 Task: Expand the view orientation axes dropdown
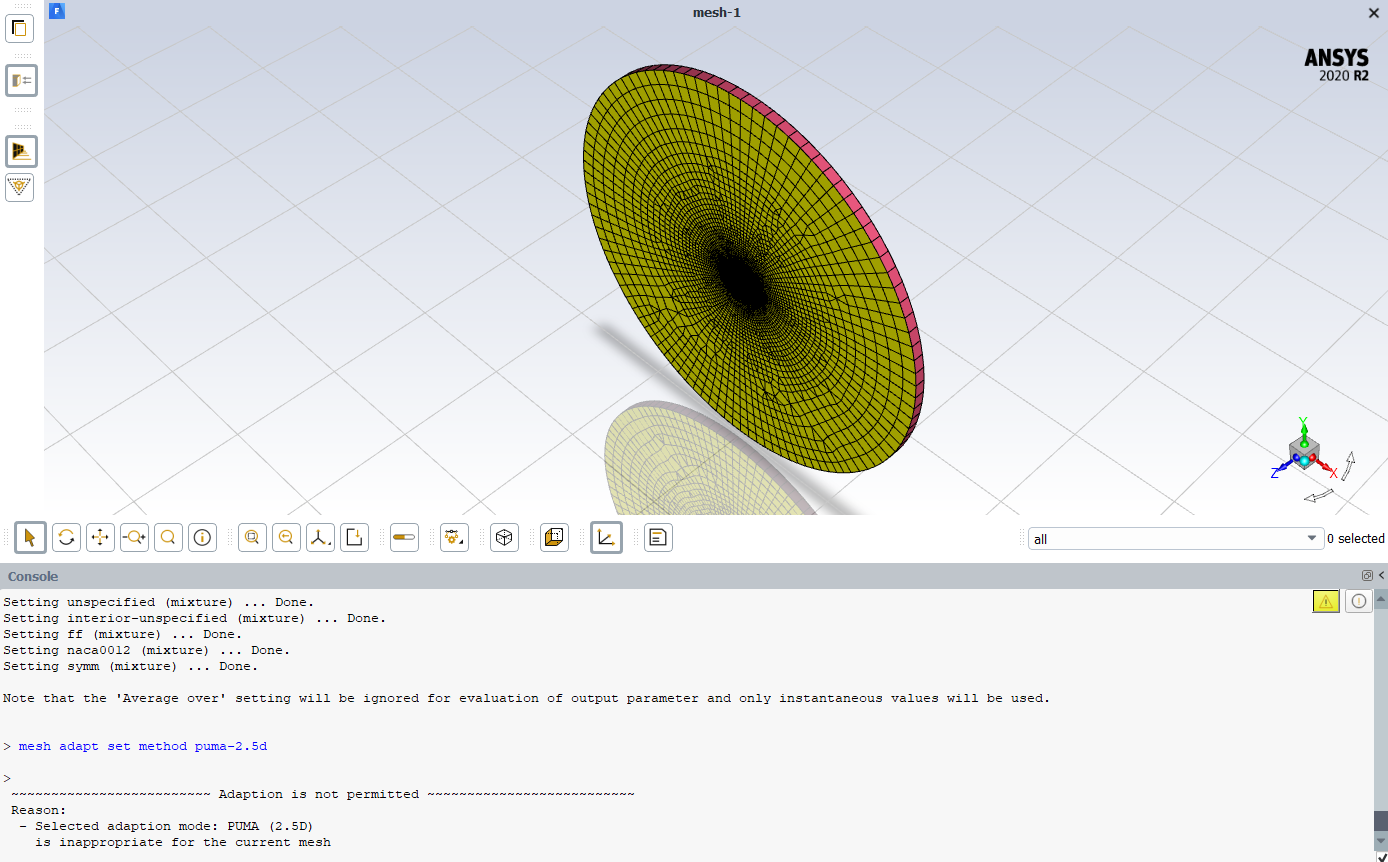point(320,538)
